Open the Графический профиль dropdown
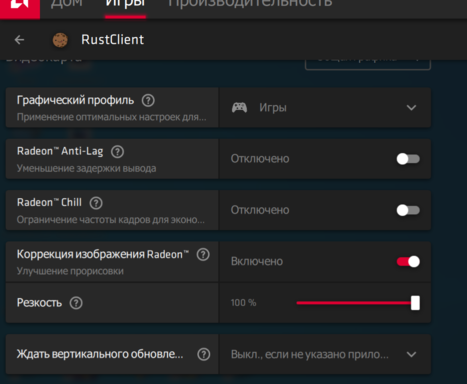 coord(325,108)
